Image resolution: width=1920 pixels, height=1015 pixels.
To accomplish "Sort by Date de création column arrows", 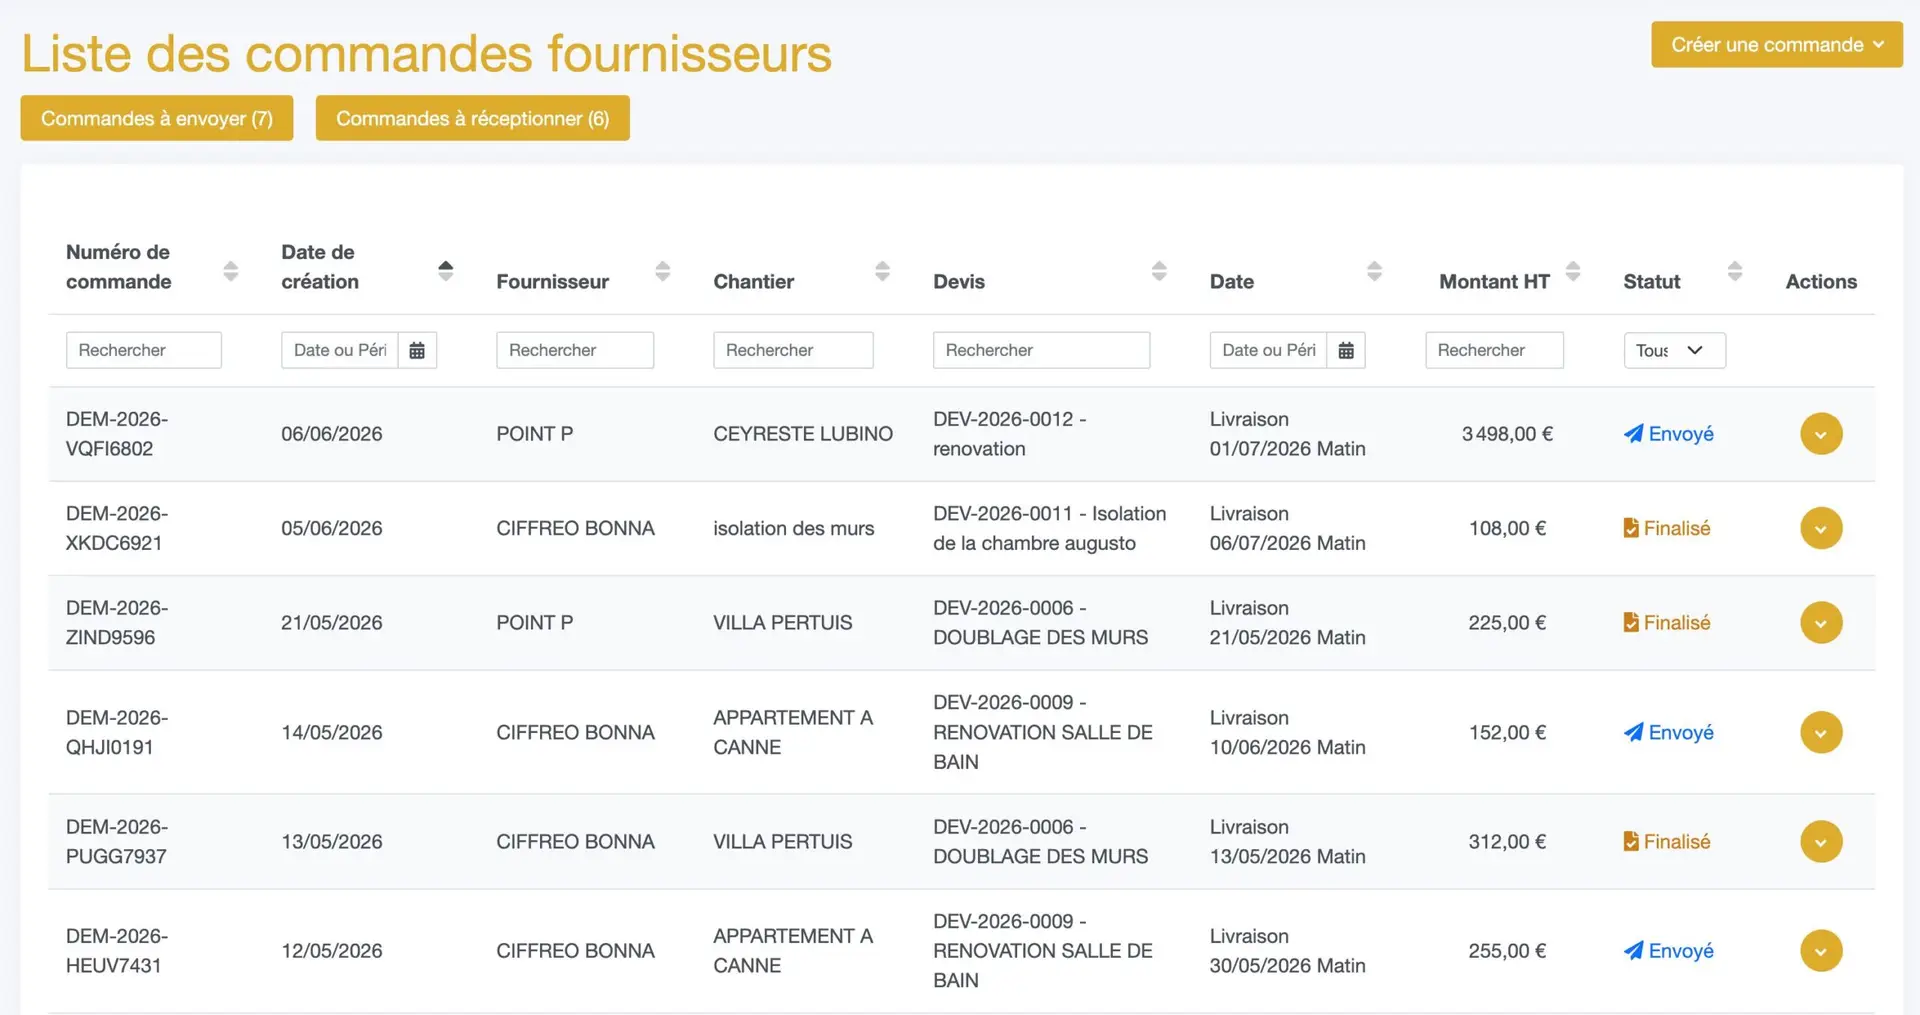I will tap(446, 271).
